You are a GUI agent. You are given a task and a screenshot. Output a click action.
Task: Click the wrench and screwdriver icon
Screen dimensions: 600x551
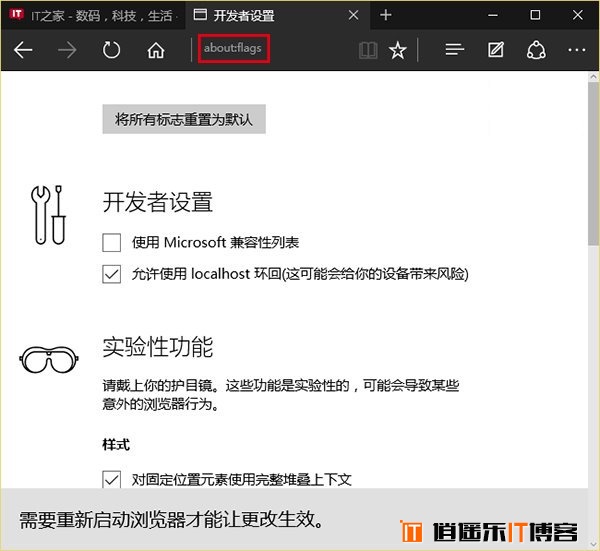point(48,215)
